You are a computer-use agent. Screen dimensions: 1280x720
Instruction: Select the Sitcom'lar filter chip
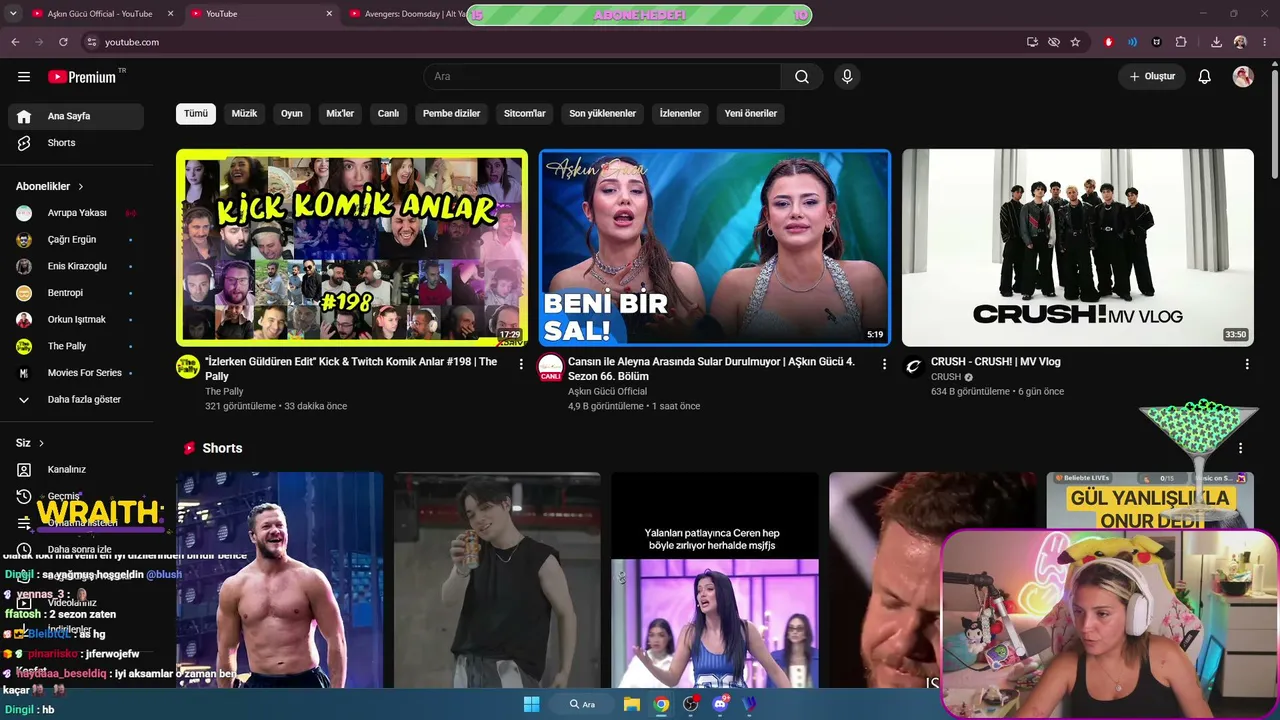click(525, 114)
